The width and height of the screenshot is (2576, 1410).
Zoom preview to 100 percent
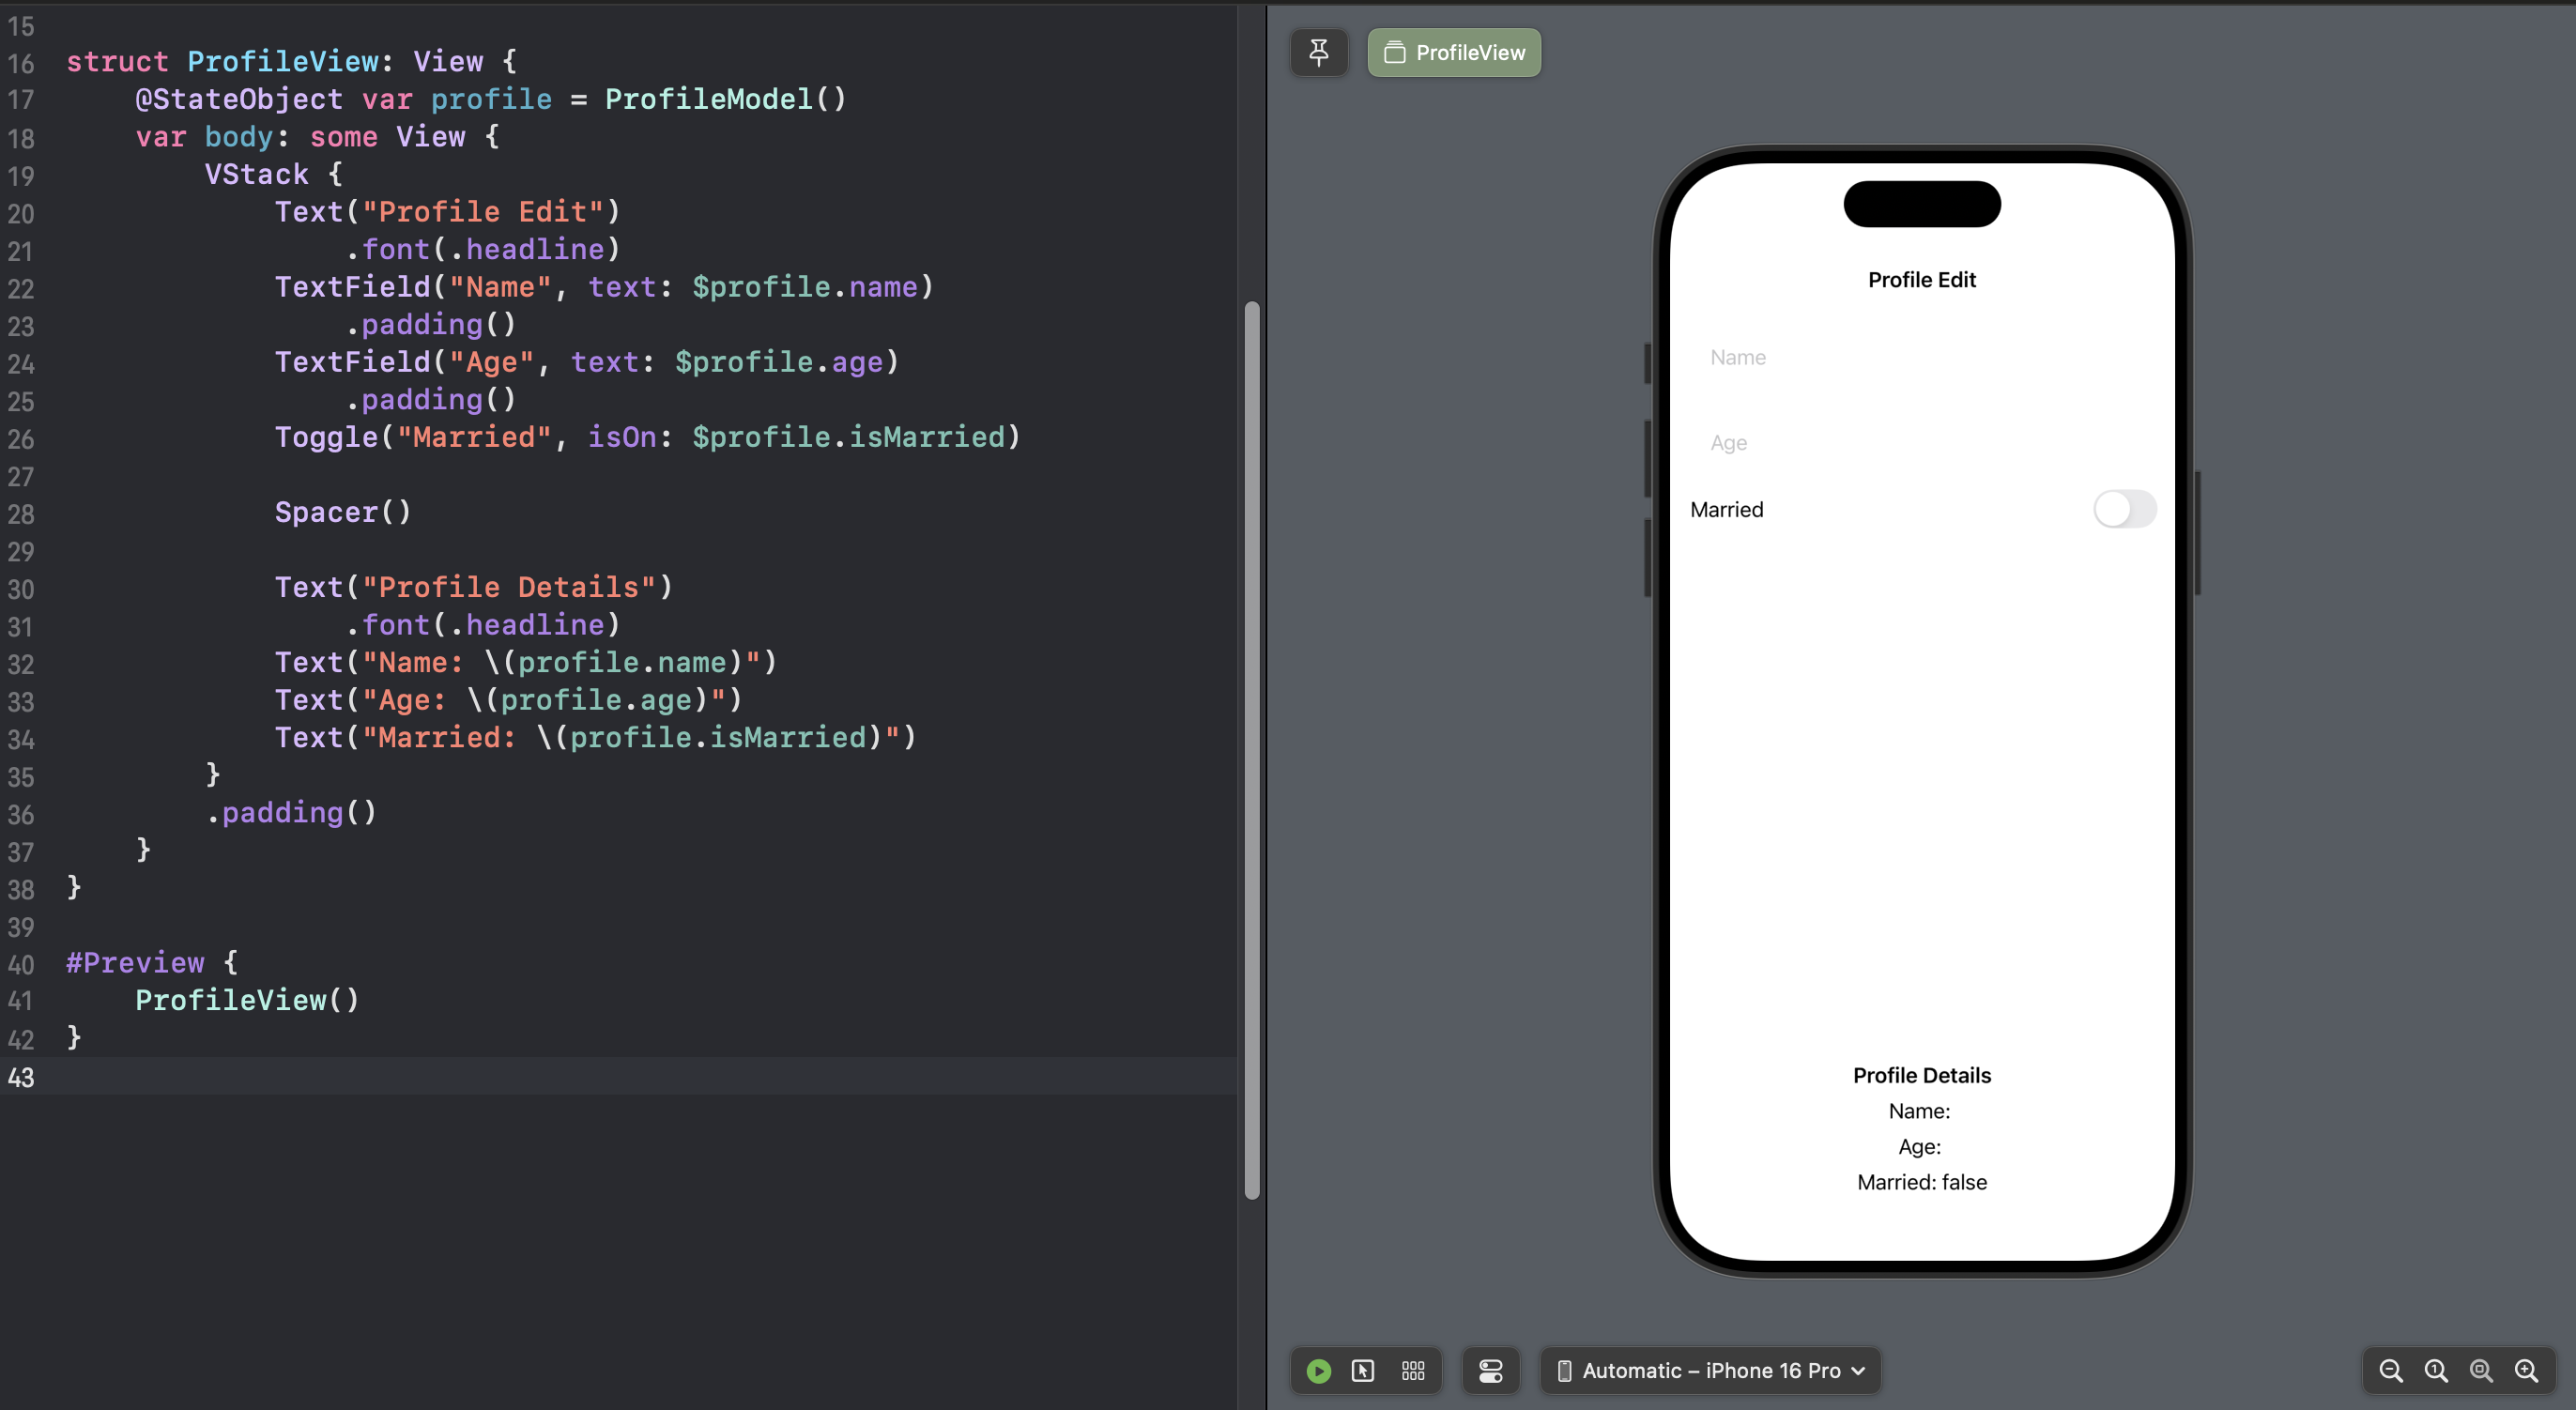coord(2436,1370)
